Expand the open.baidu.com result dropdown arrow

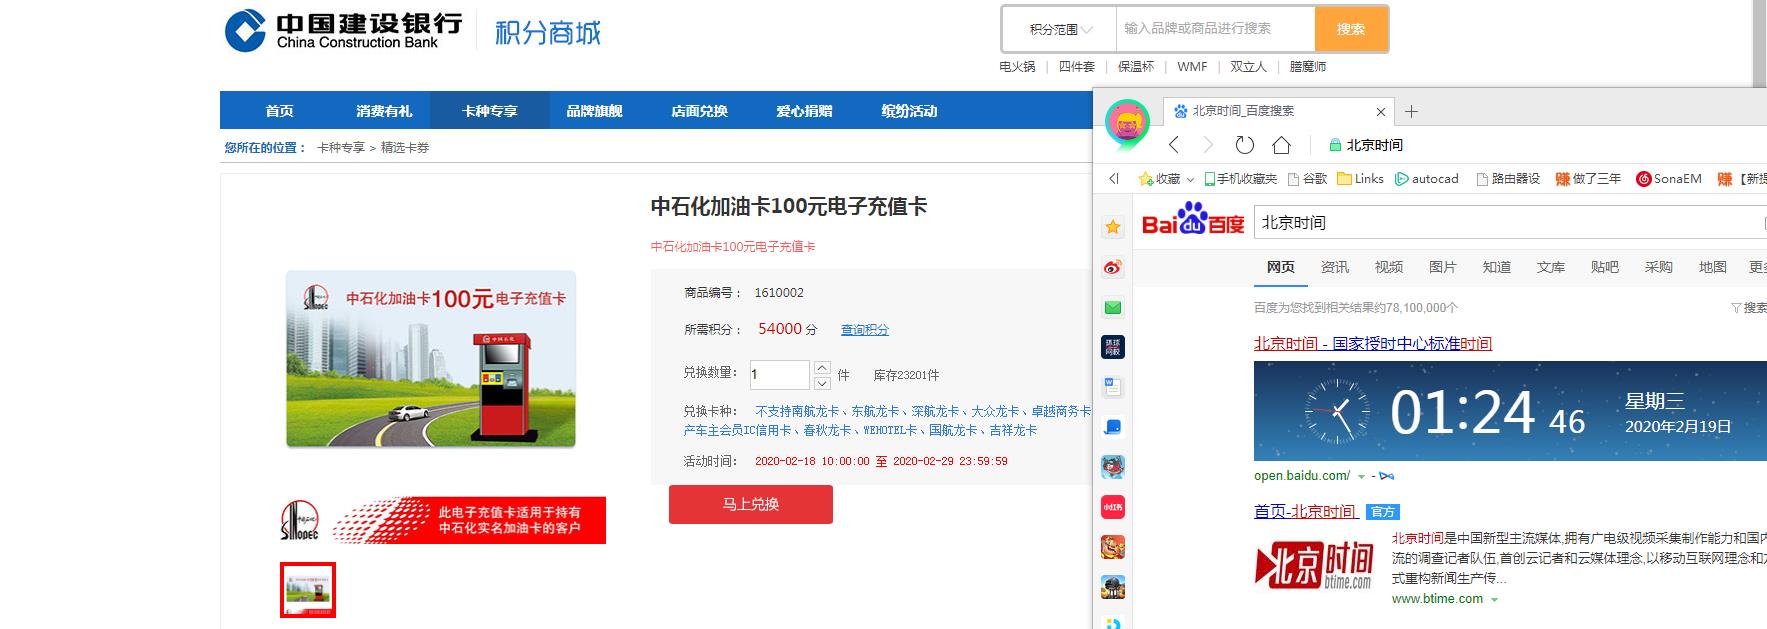[1361, 477]
